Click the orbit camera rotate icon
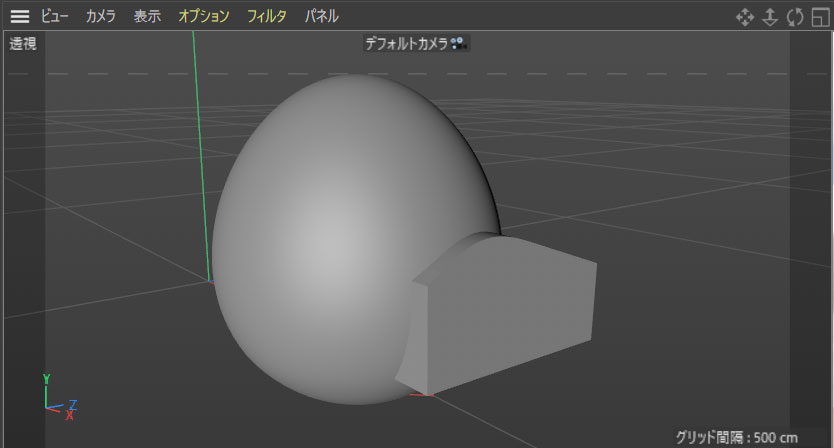 point(795,17)
